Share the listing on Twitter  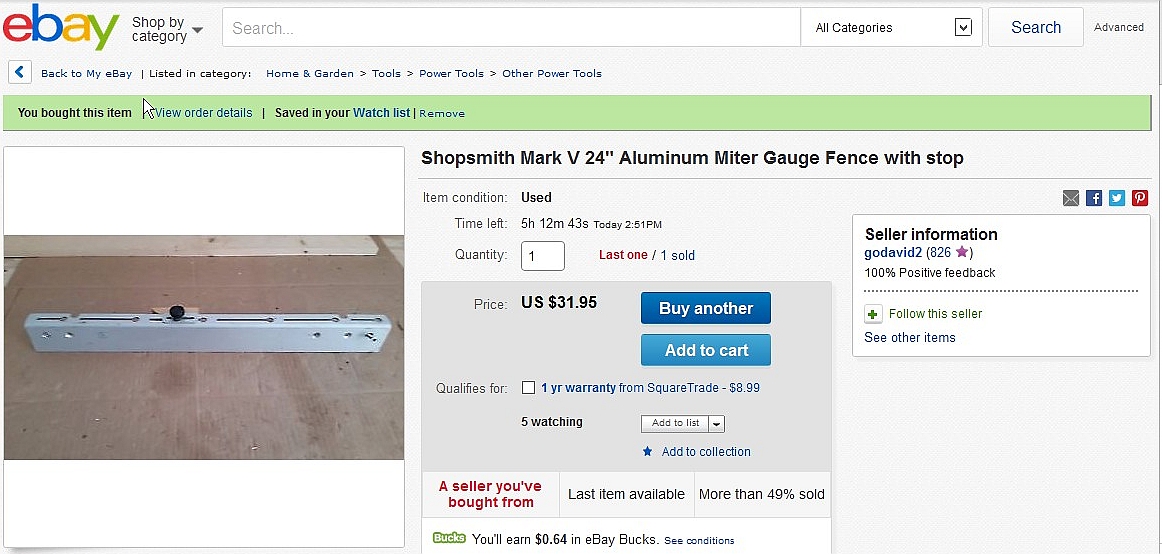[1117, 198]
